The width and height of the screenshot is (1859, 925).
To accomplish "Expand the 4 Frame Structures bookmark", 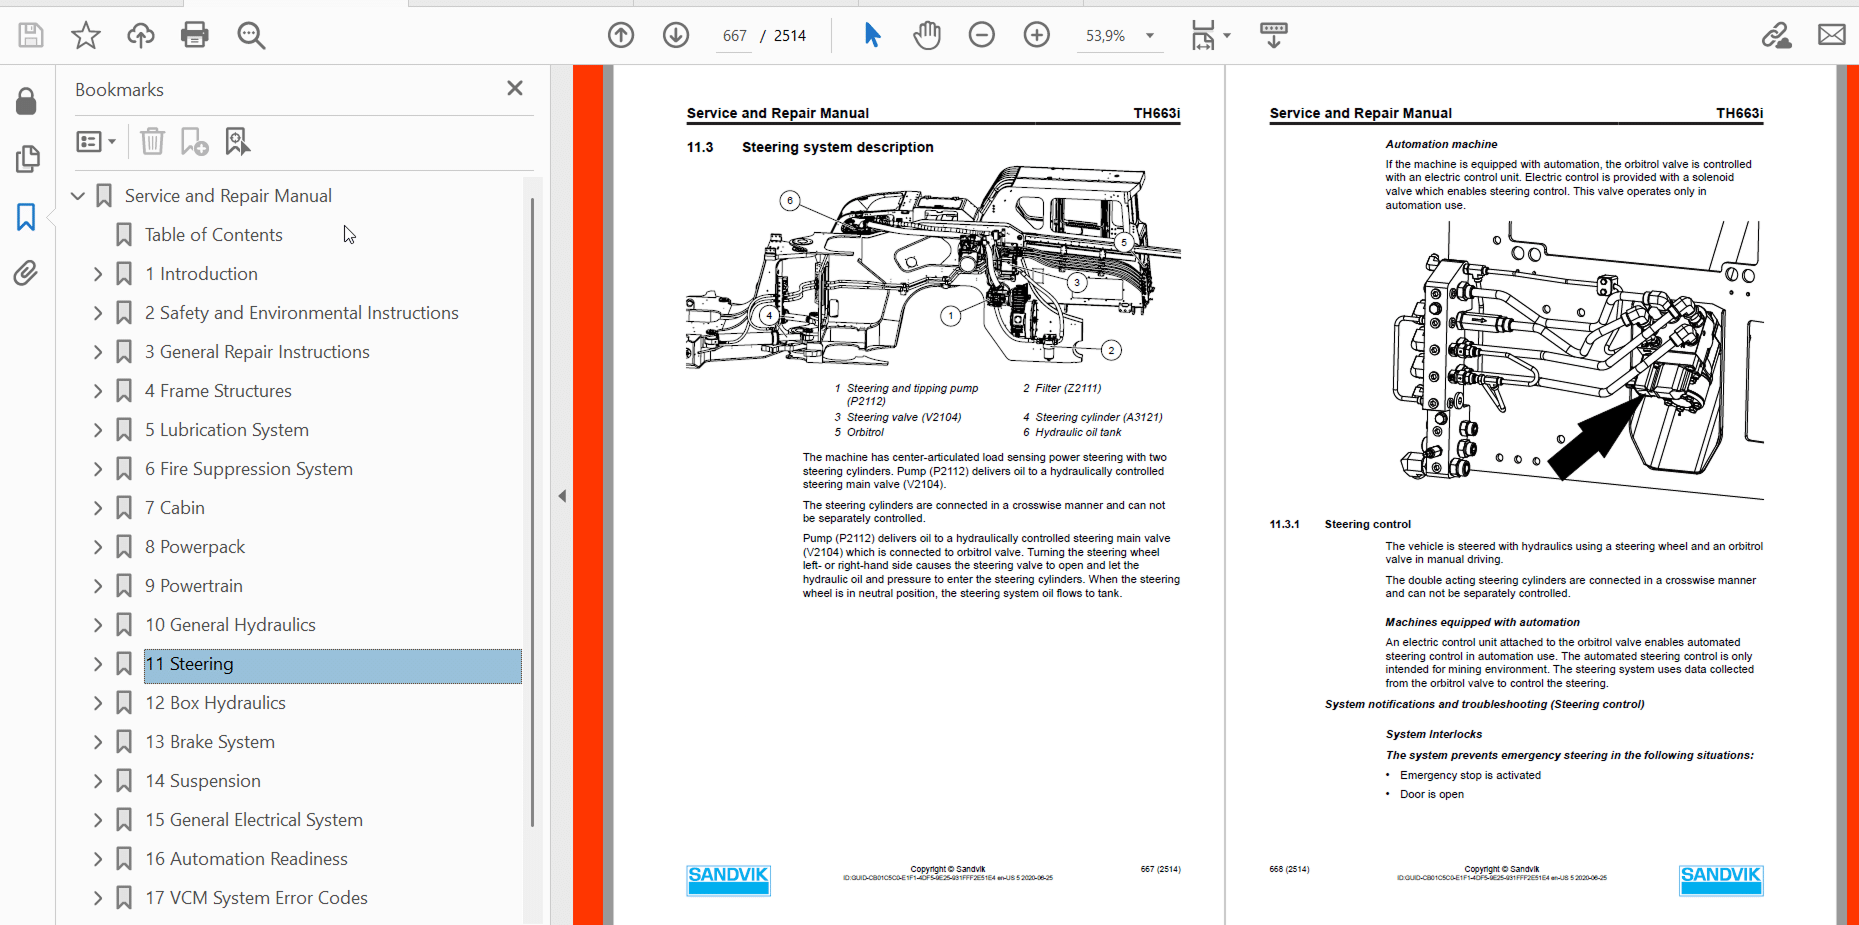I will pyautogui.click(x=98, y=391).
